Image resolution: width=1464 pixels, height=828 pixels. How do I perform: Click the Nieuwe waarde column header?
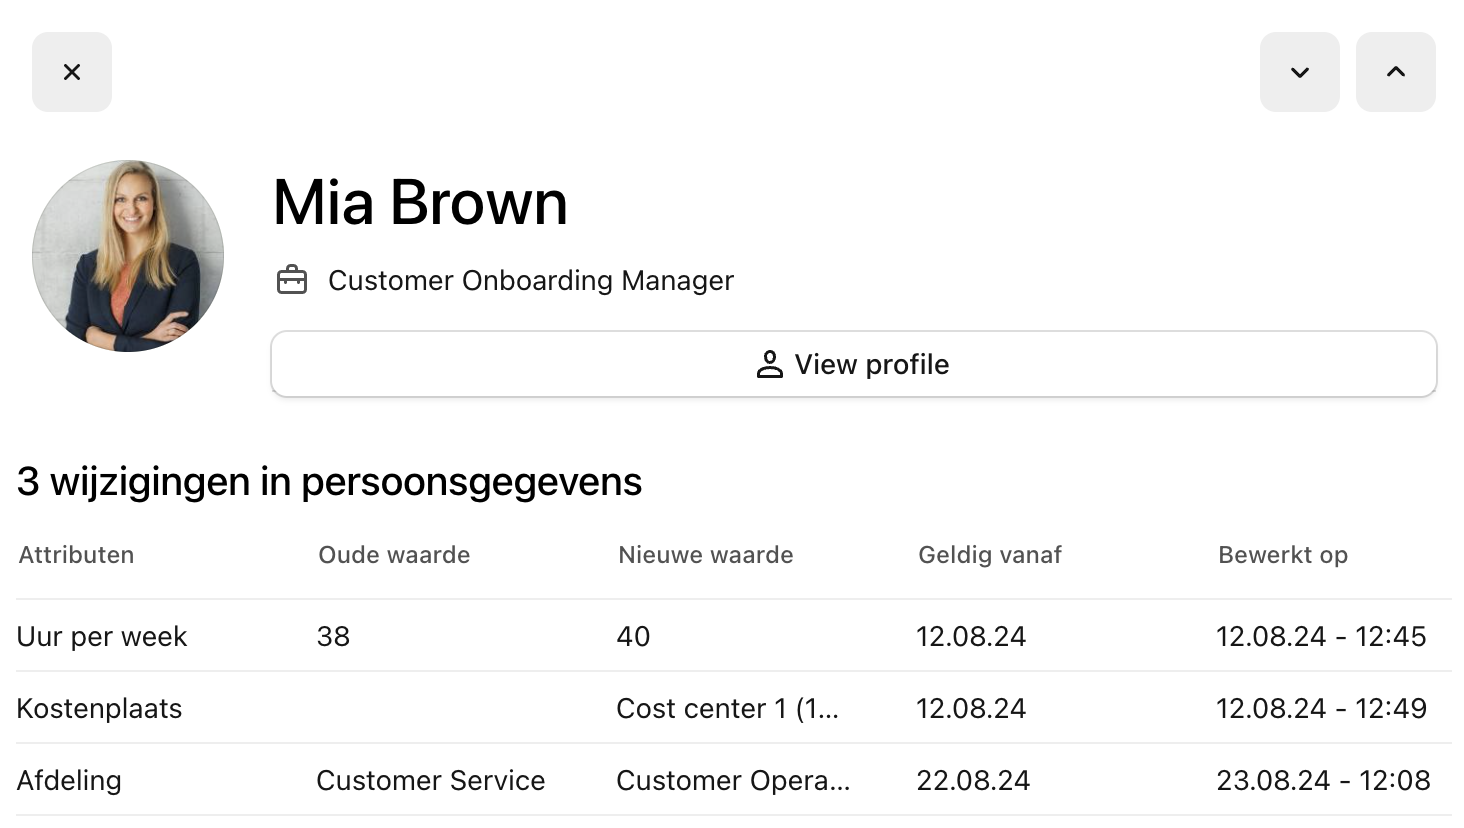[705, 555]
